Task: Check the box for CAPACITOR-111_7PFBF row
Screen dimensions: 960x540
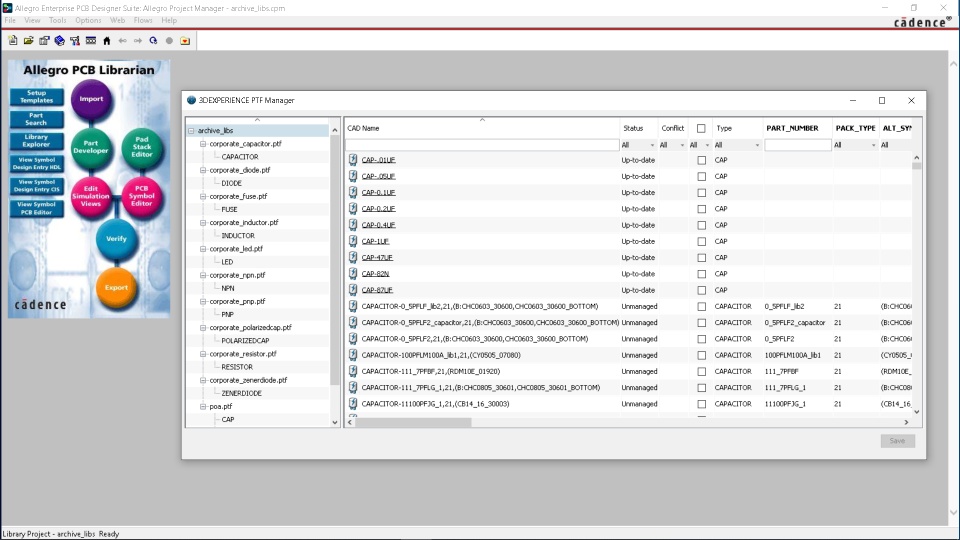Action: coord(702,371)
